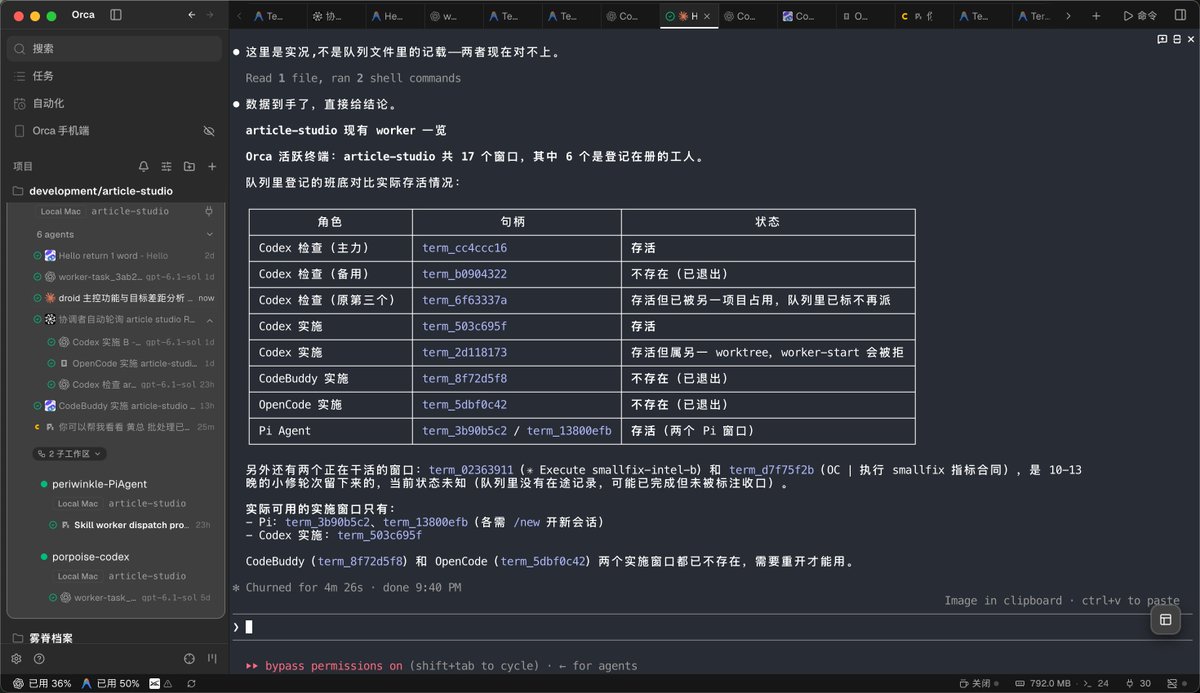Click 已用 50% usage in status bar
The image size is (1200, 693).
click(x=110, y=684)
